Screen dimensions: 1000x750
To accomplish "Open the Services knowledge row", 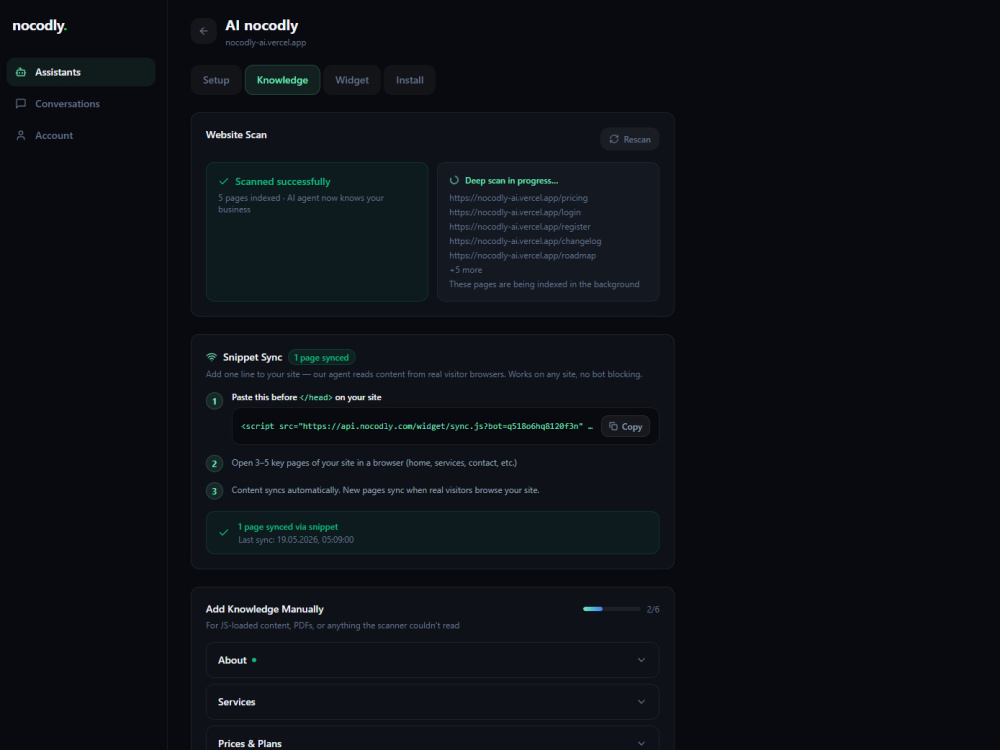I will tap(432, 702).
